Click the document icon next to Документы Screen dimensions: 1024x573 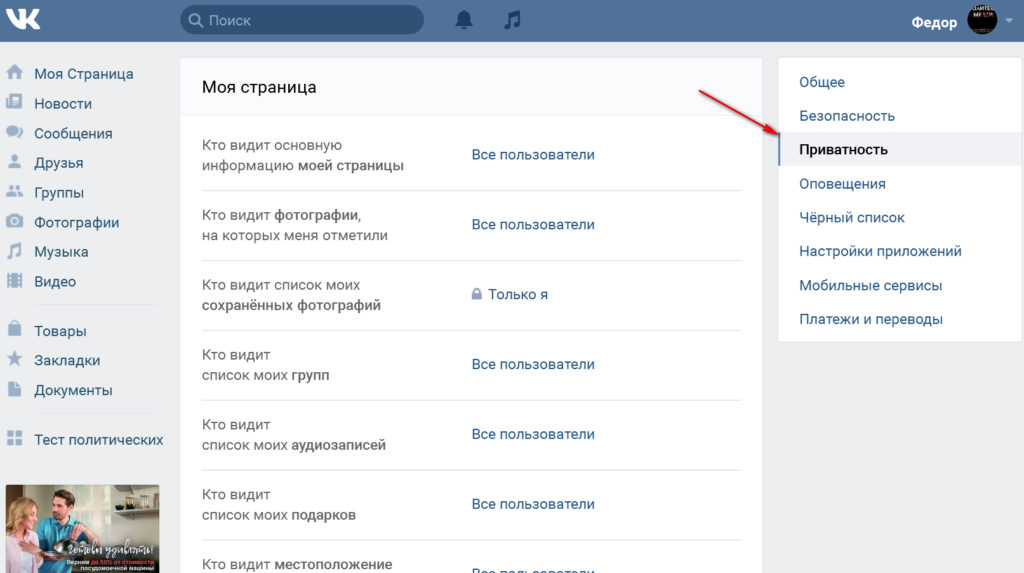14,389
